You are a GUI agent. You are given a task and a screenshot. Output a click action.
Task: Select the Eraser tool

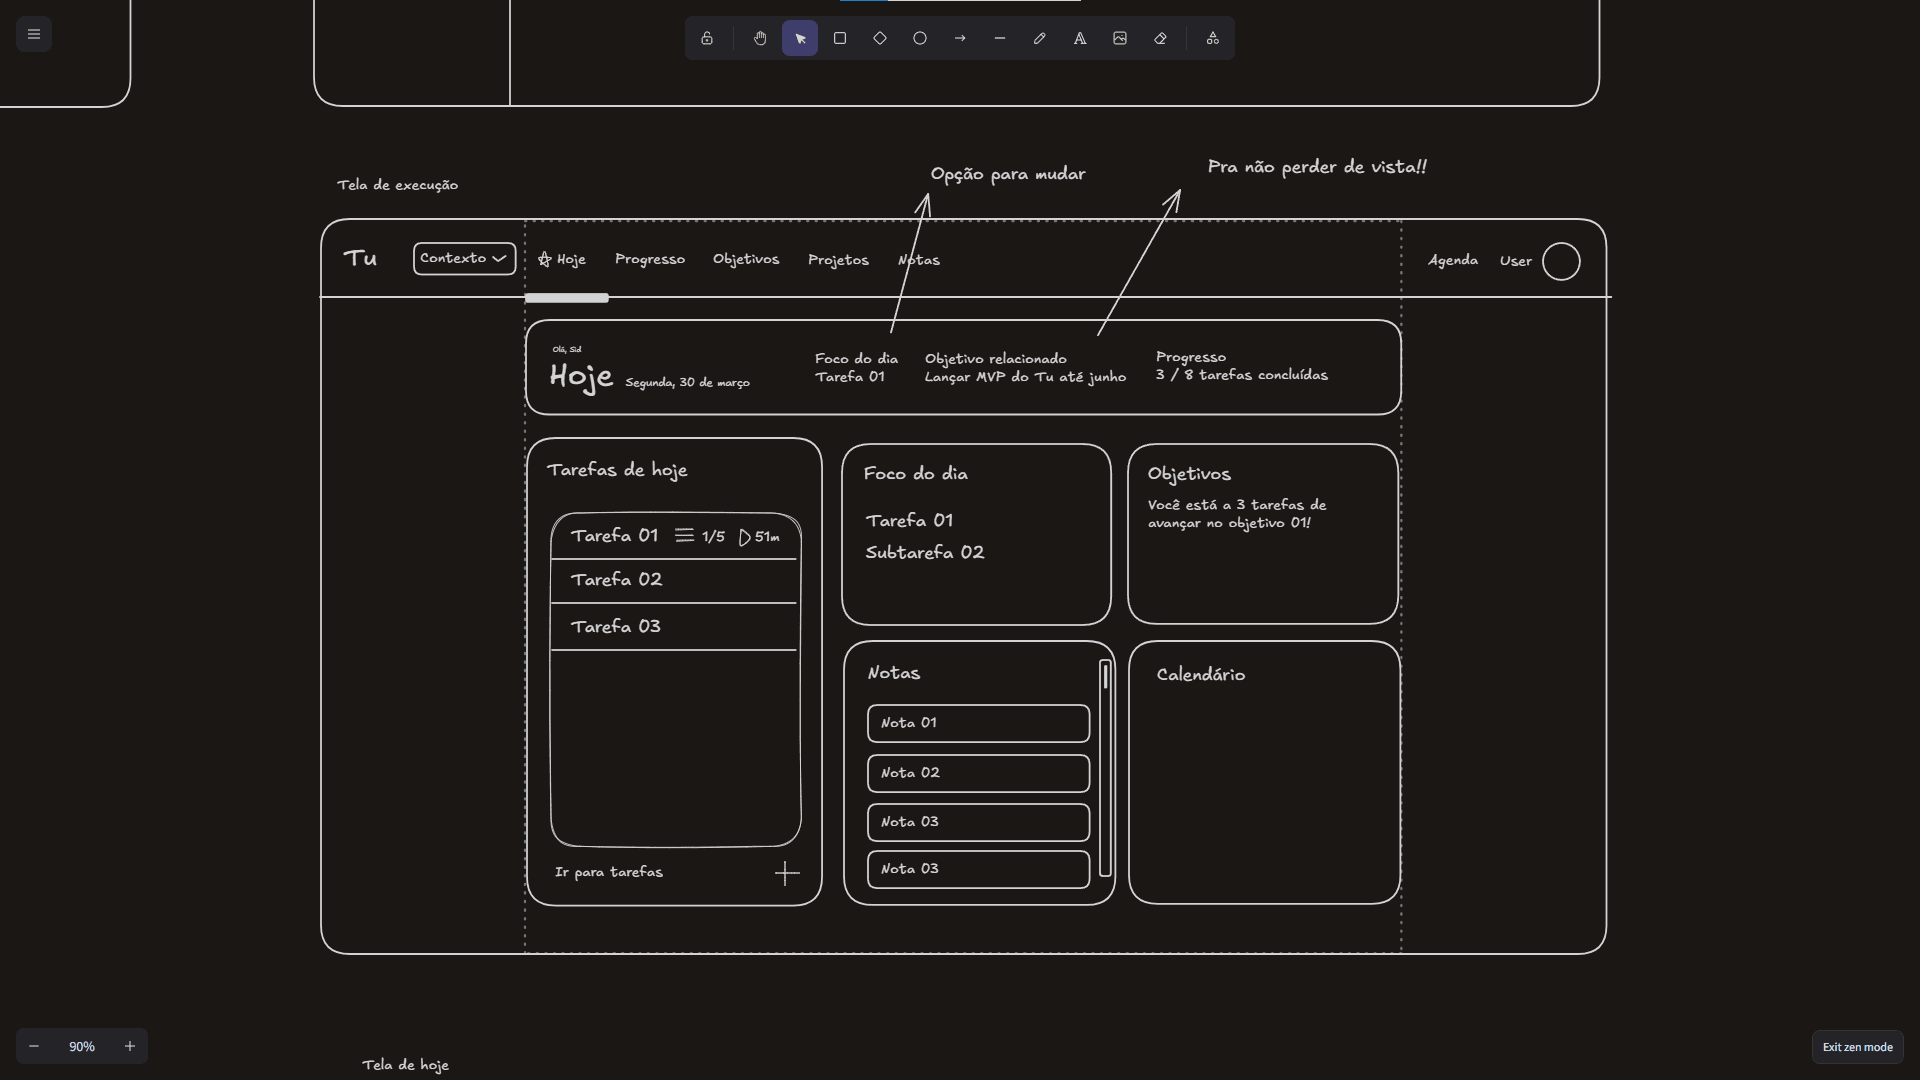click(x=1160, y=38)
